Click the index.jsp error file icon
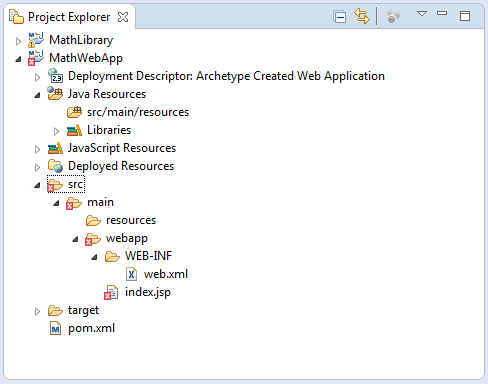The width and height of the screenshot is (488, 384). pos(111,292)
